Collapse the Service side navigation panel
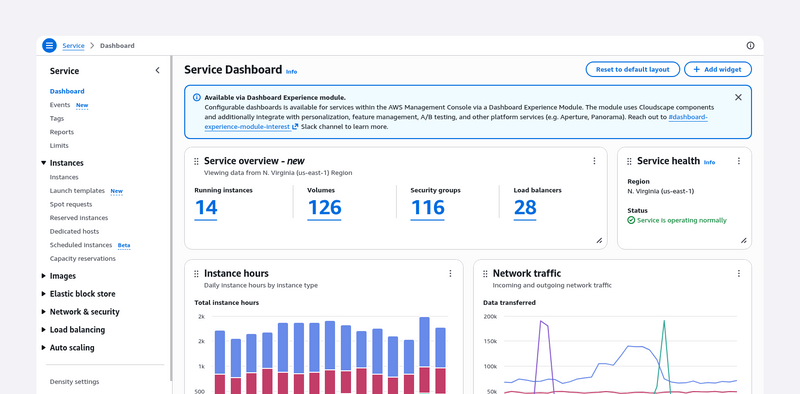 (157, 70)
